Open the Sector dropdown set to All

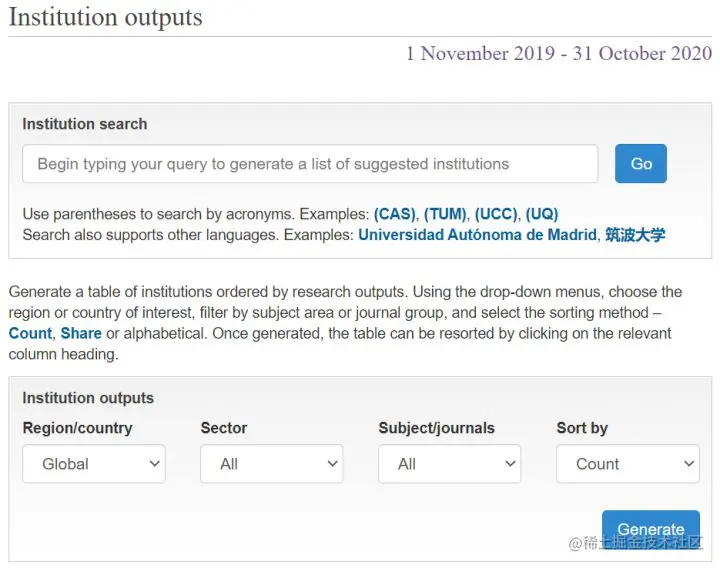(272, 464)
